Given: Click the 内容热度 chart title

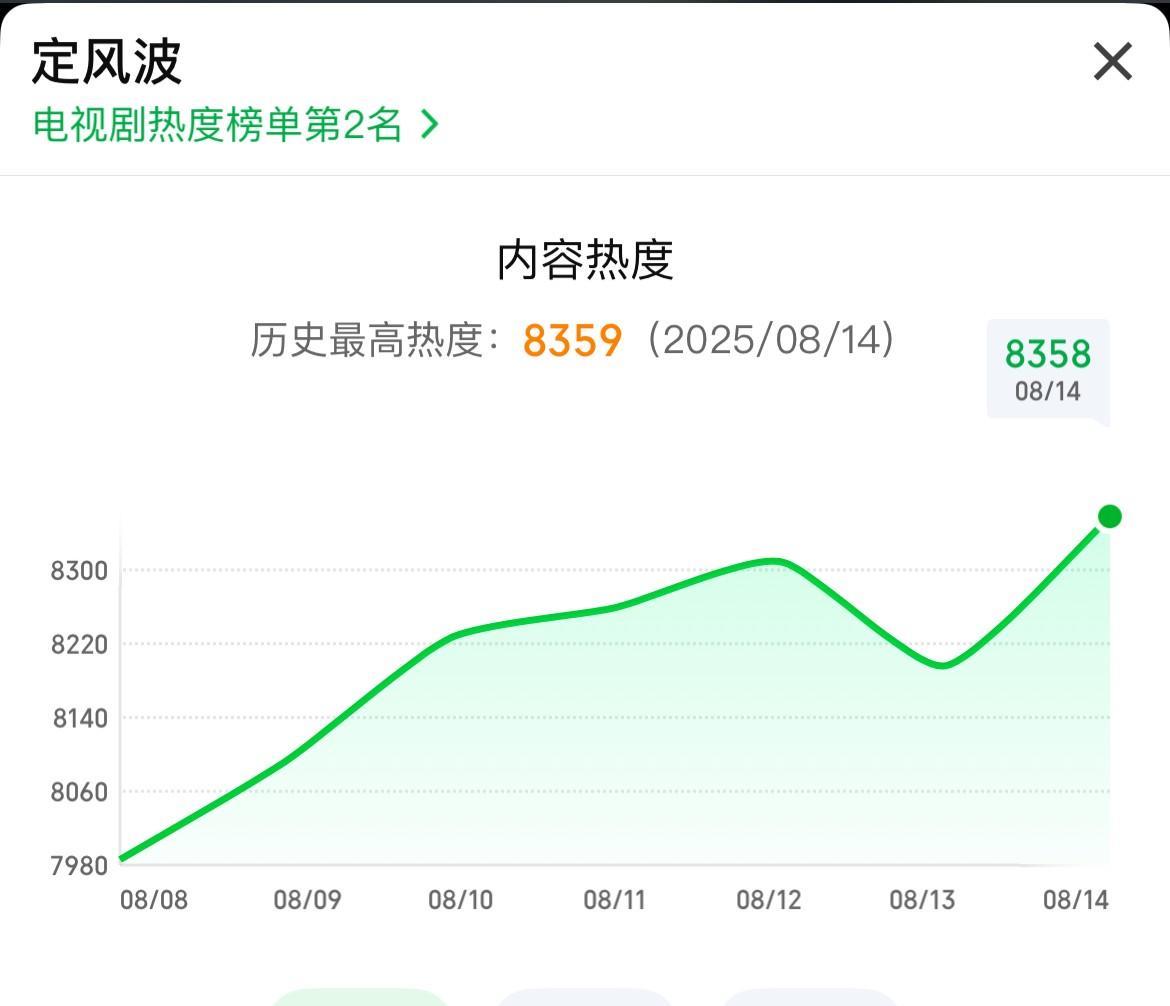Looking at the screenshot, I should (x=585, y=260).
